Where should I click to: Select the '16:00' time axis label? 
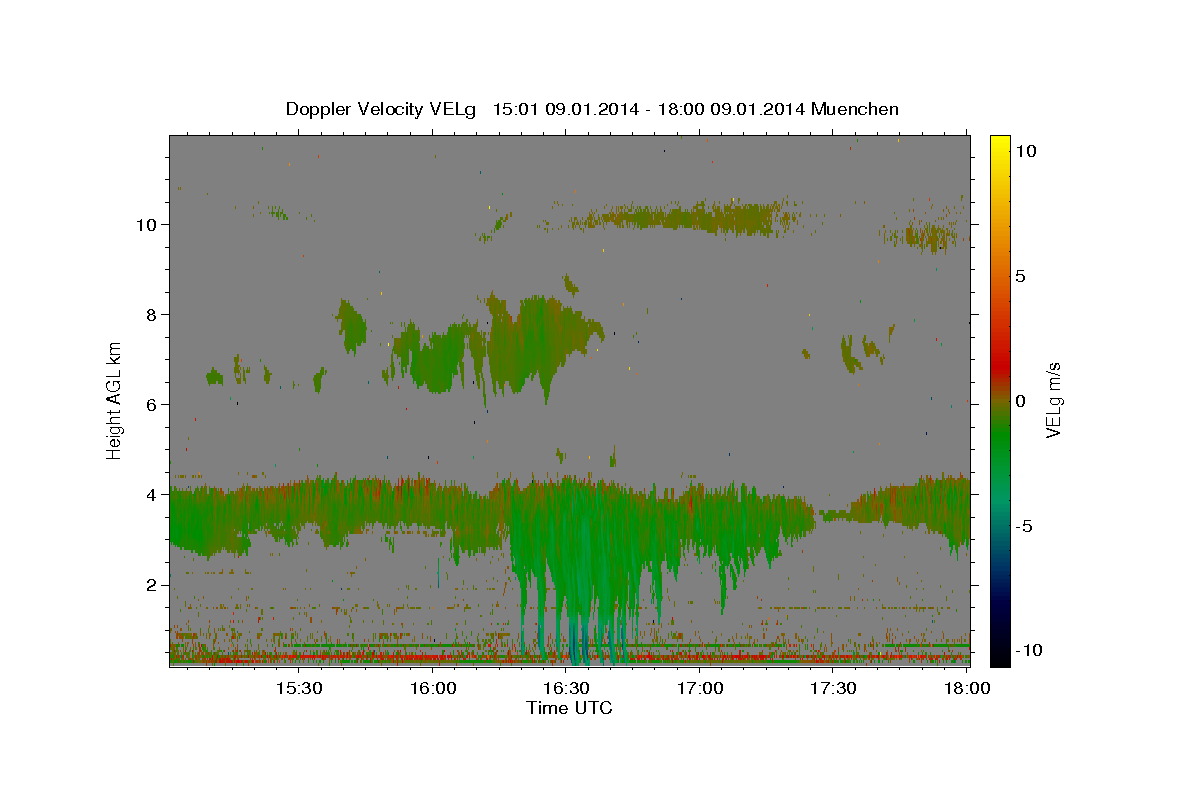pyautogui.click(x=433, y=688)
